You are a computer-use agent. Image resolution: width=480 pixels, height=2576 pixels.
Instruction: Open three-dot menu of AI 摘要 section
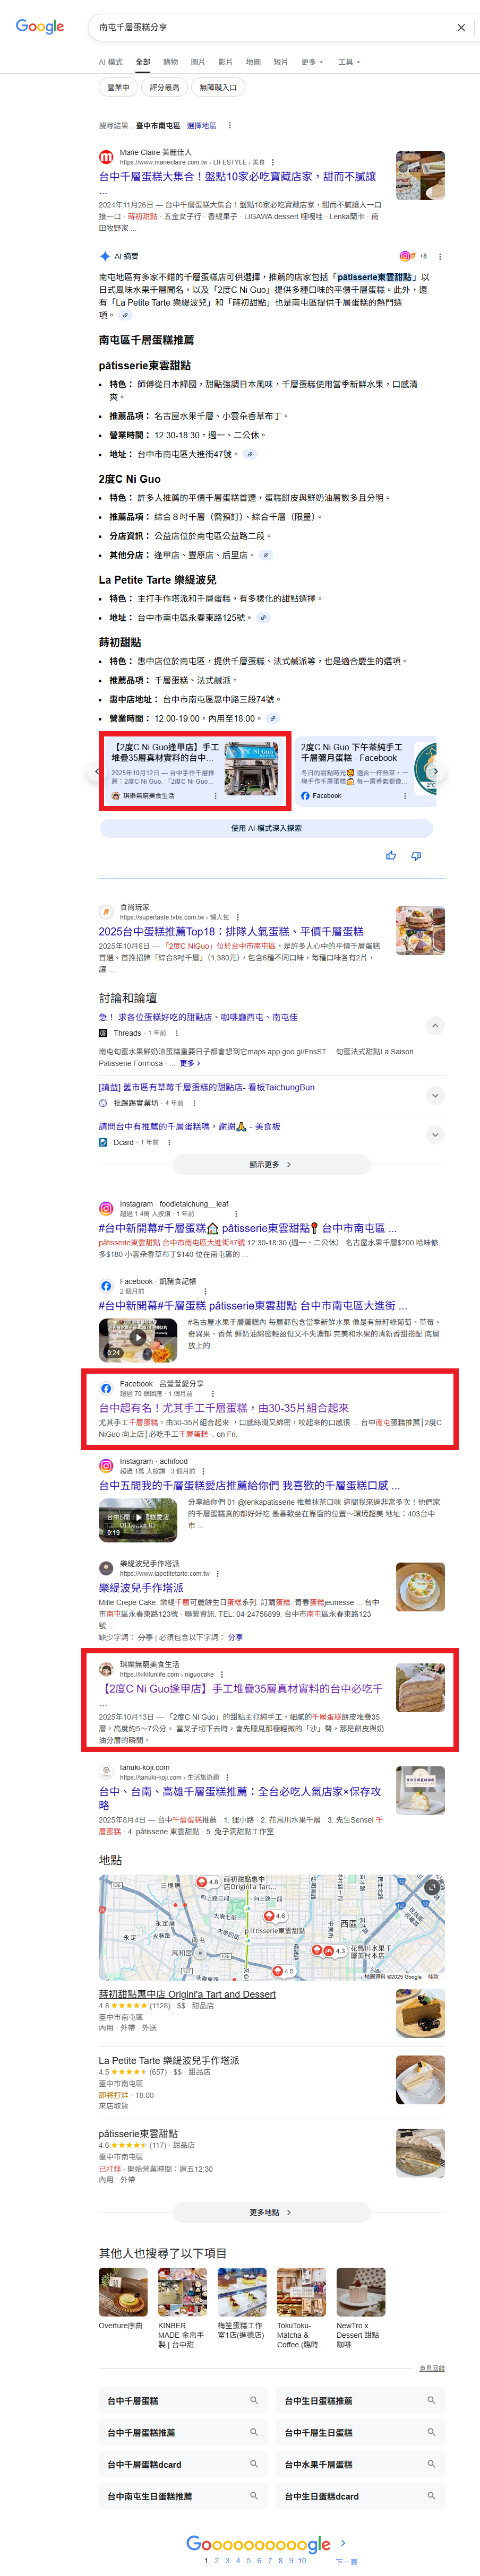(x=440, y=256)
